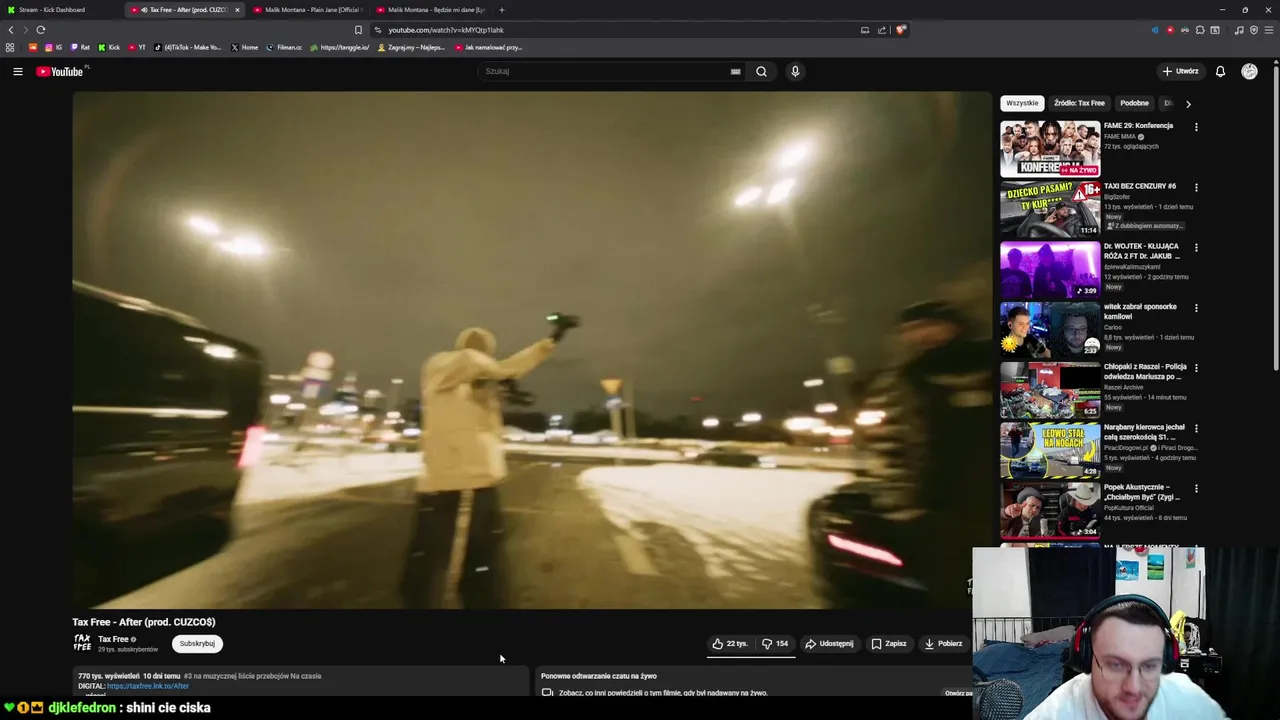Dislike the video (154)
Screen dimensions: 1280x720
point(775,644)
